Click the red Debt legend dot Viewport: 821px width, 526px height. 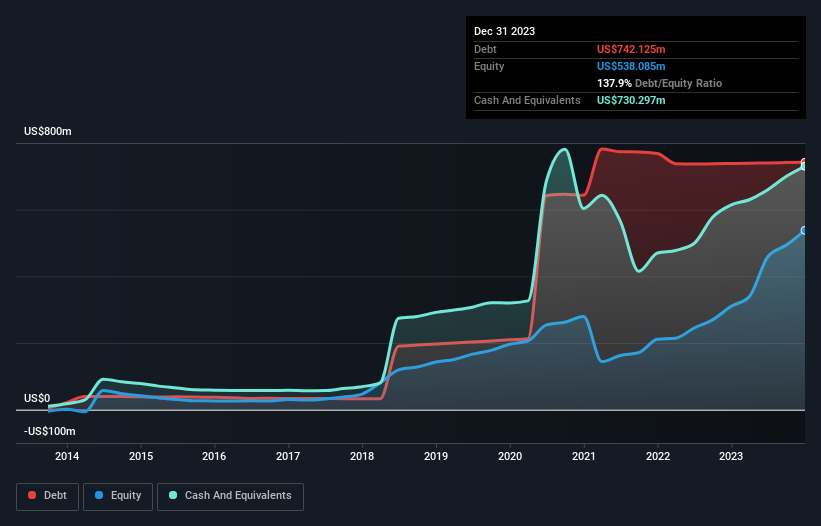pos(32,495)
